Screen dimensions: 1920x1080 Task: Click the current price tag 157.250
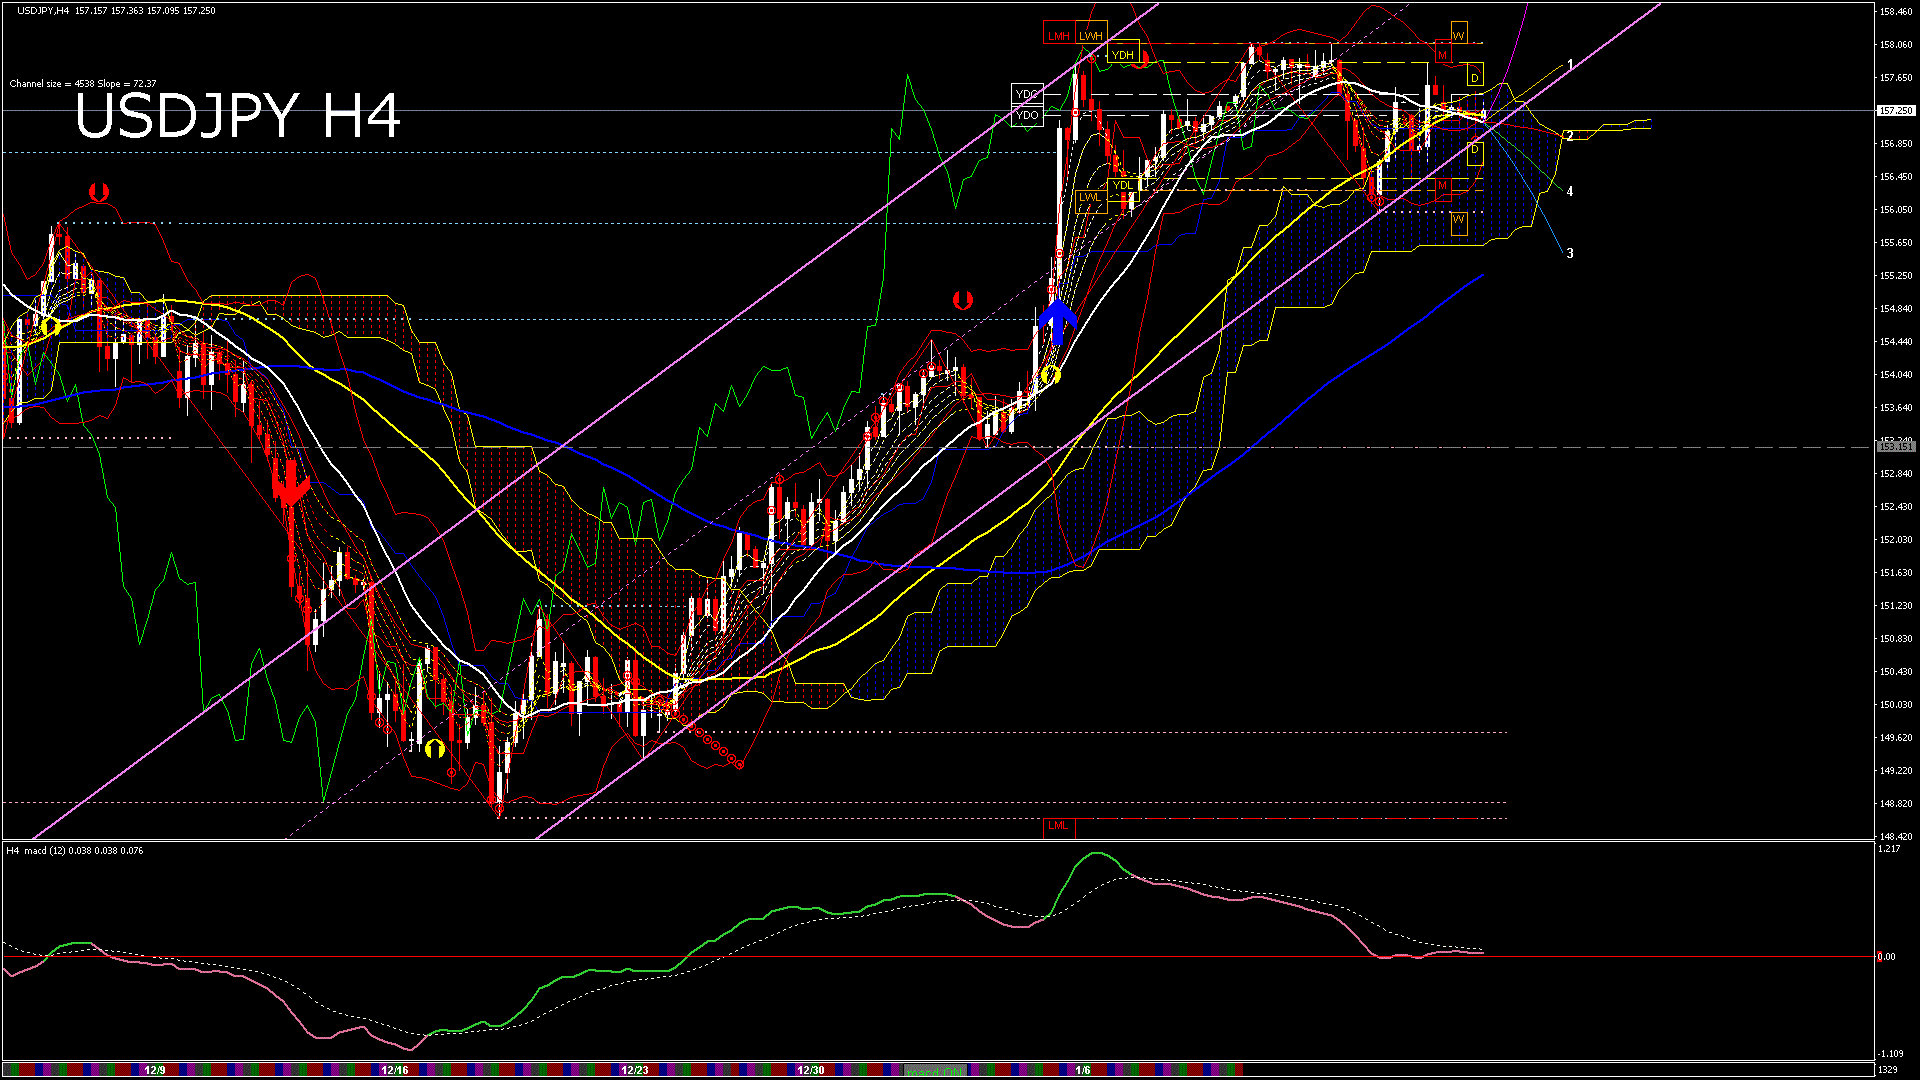pos(1895,111)
